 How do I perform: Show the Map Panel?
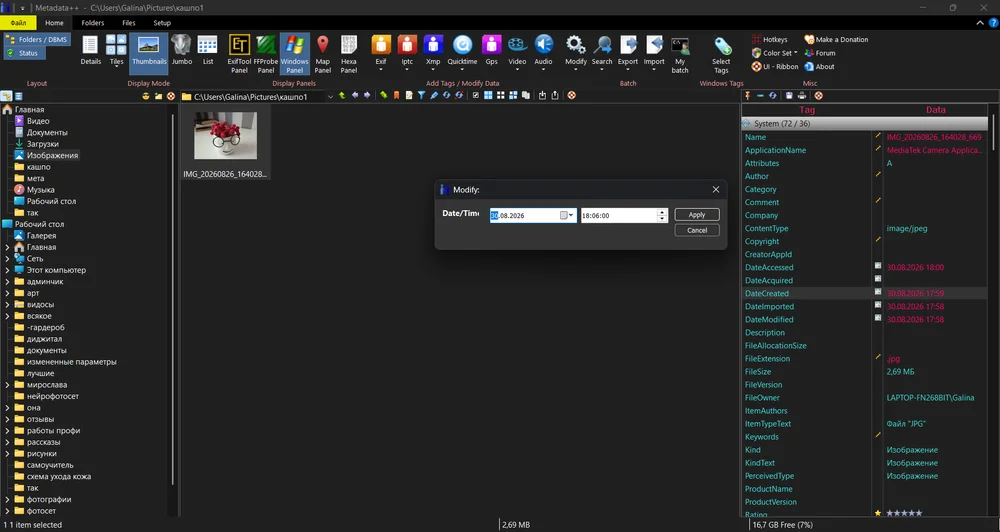(x=323, y=54)
